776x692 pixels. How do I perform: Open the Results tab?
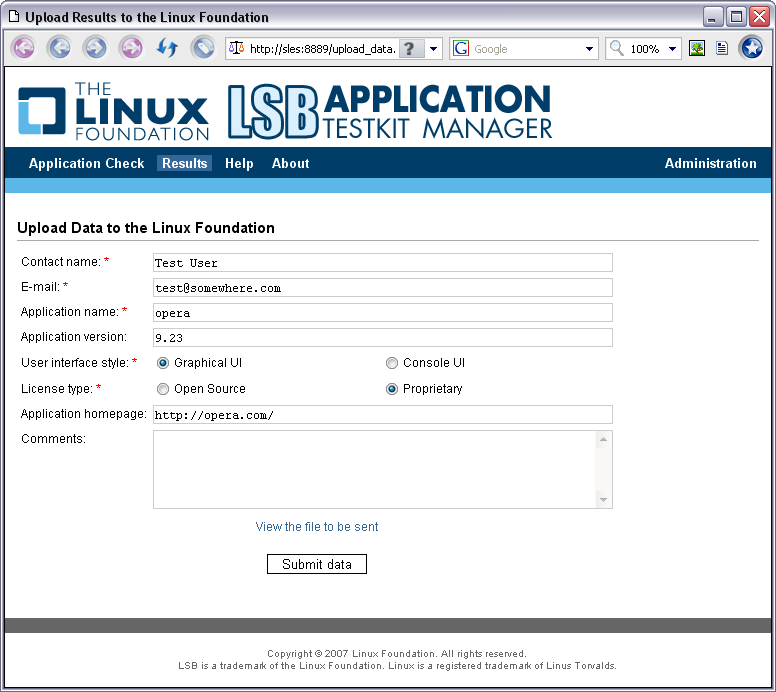tap(185, 163)
